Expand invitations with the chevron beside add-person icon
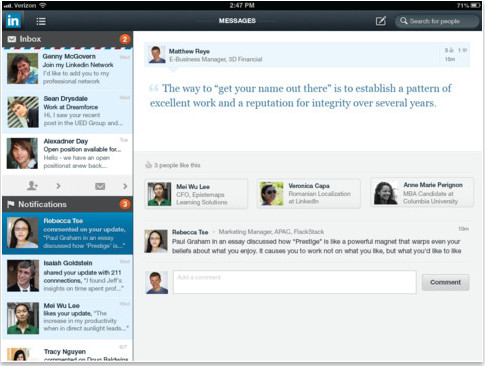Image resolution: width=485 pixels, height=366 pixels. pyautogui.click(x=58, y=186)
